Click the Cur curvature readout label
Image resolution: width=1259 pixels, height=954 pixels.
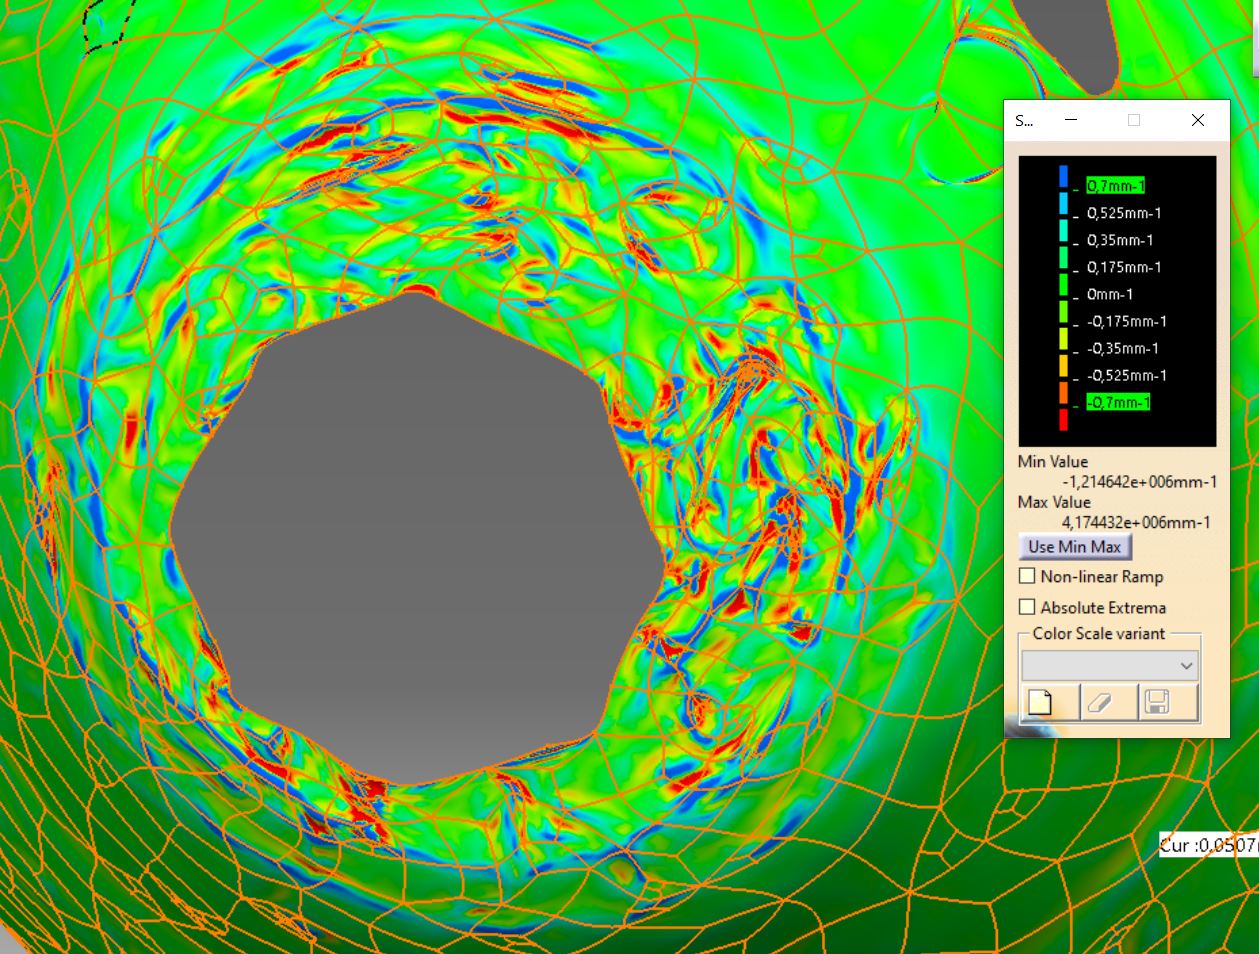pyautogui.click(x=1208, y=845)
